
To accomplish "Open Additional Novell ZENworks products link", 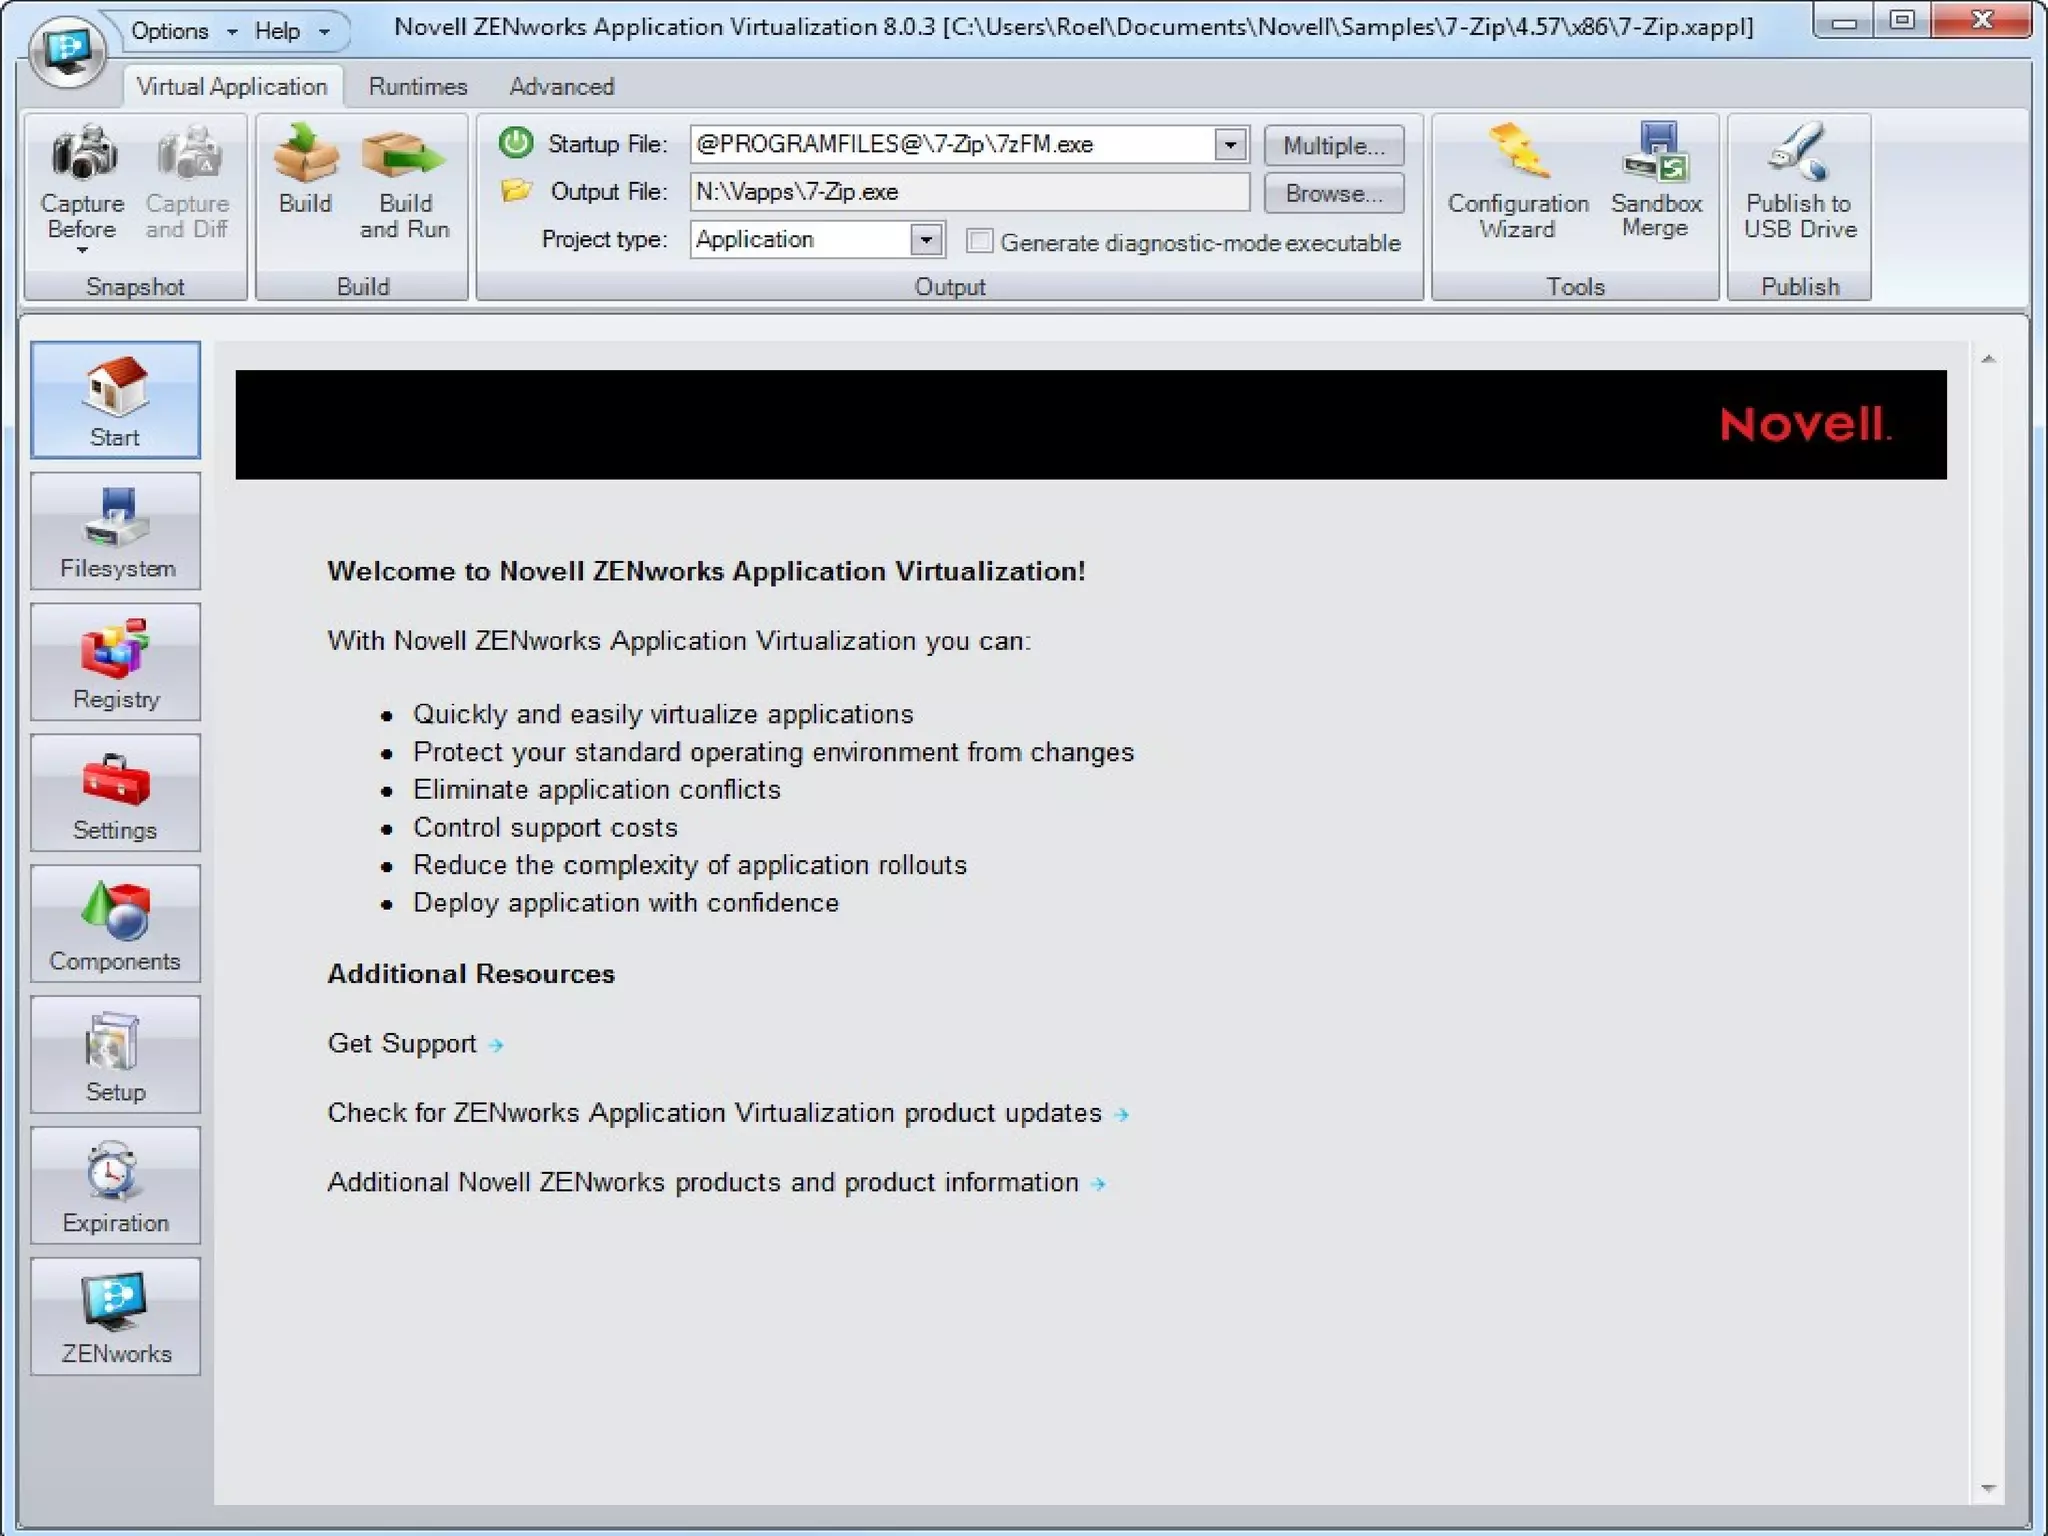I will (x=703, y=1182).
